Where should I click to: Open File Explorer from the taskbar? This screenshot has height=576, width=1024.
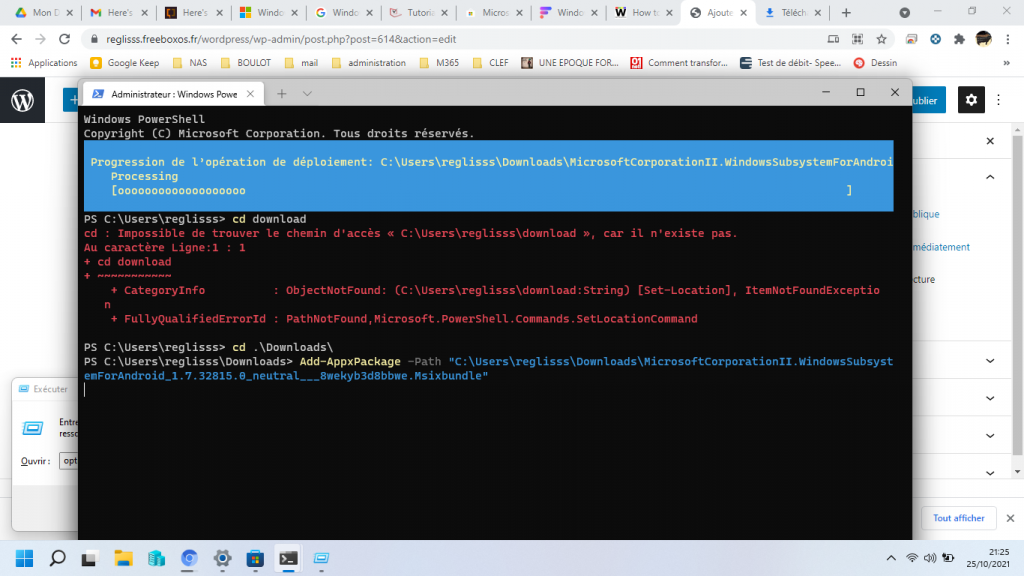pos(123,557)
